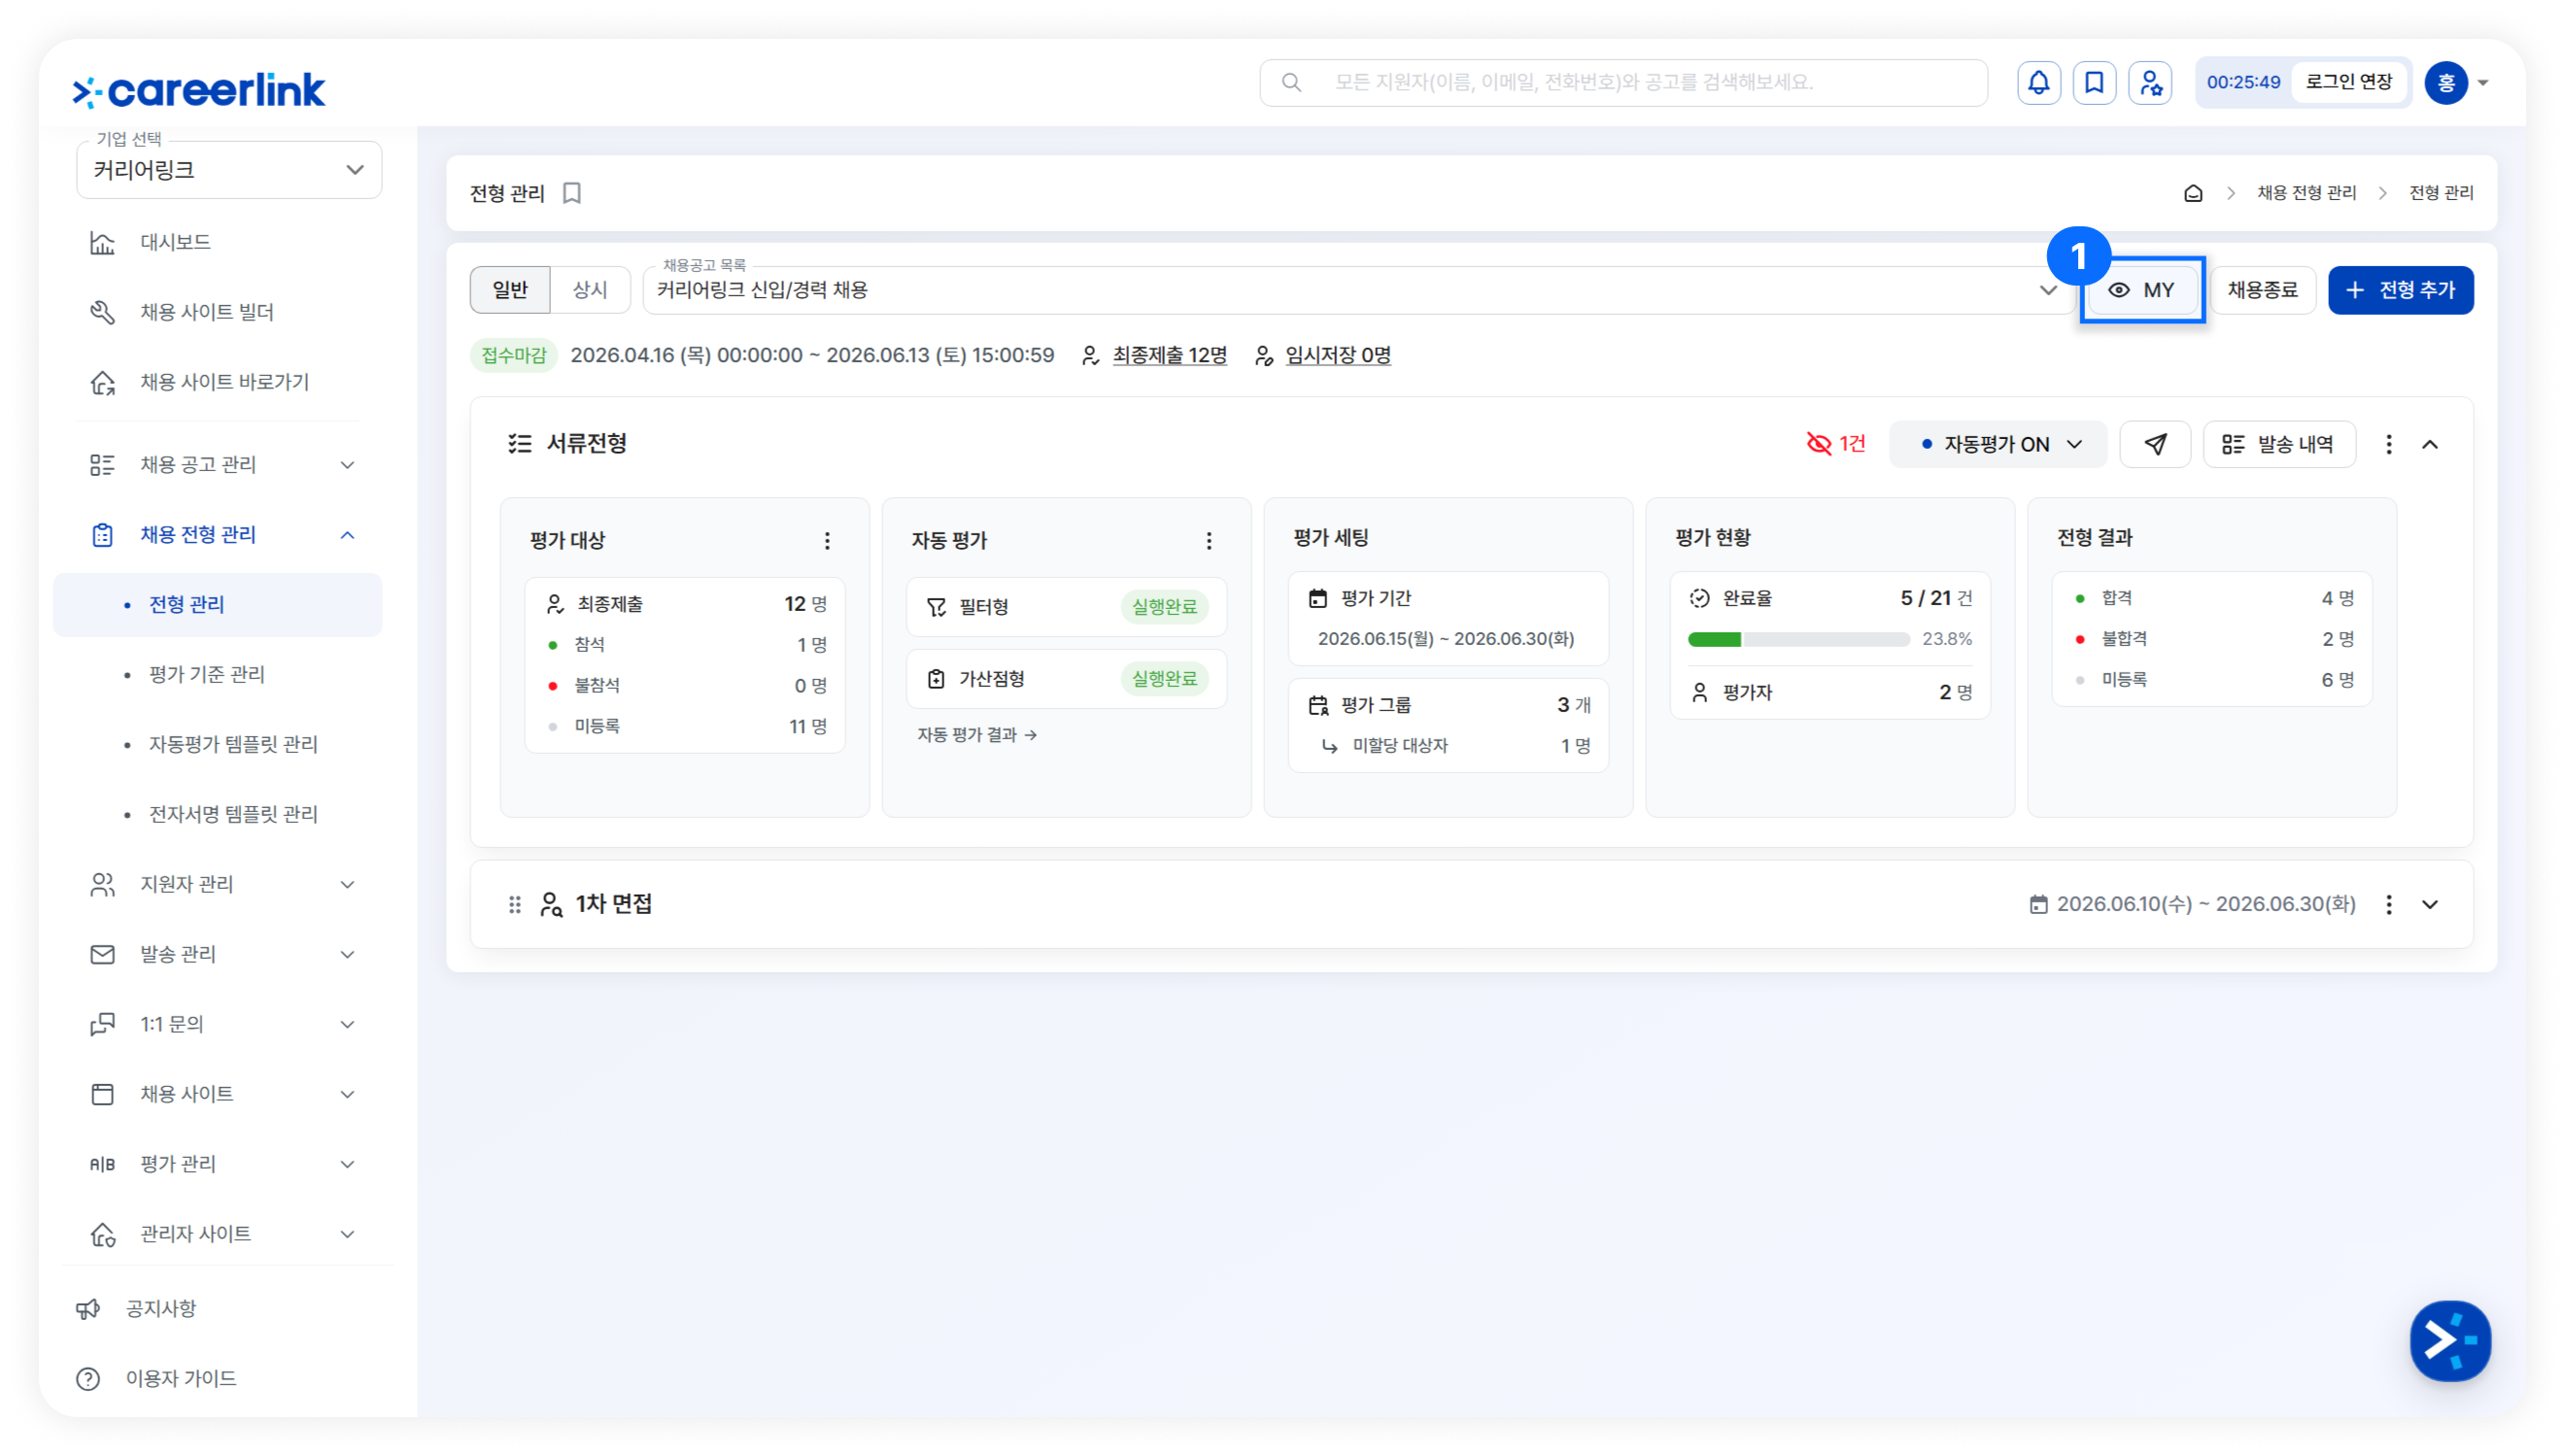Open 임시저장 0명 link
The width and height of the screenshot is (2565, 1456).
coord(1338,355)
